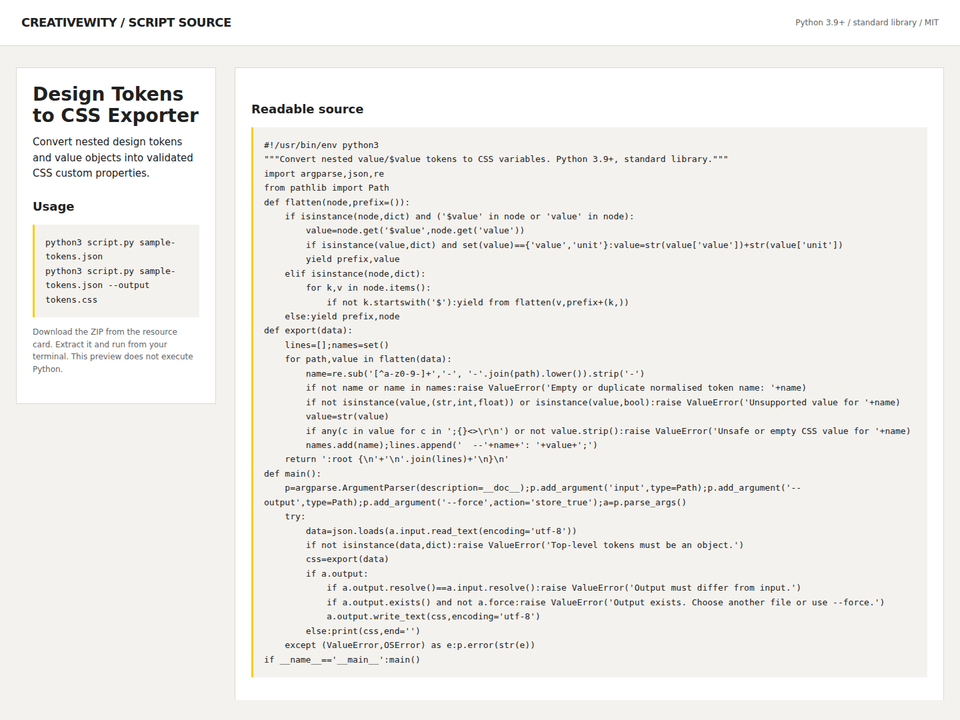Click the 'import argparse,json,re' line

[324, 174]
